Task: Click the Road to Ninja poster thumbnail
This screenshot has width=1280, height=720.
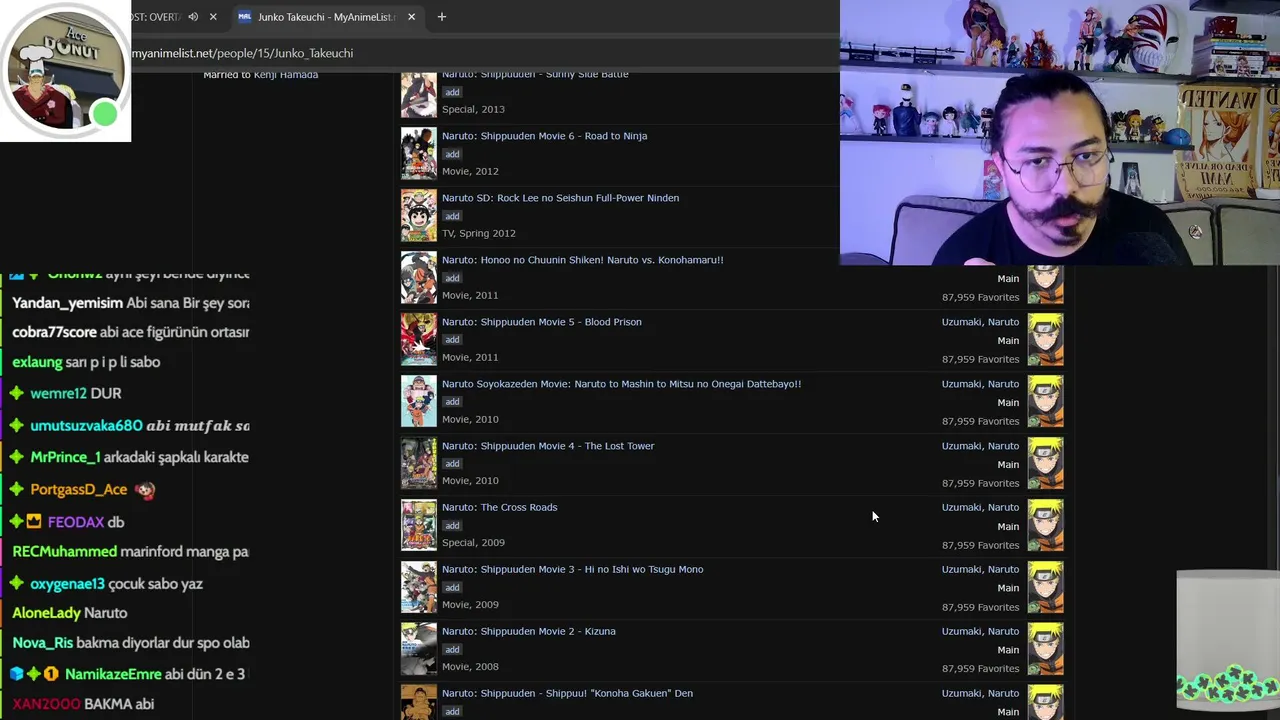Action: point(419,153)
